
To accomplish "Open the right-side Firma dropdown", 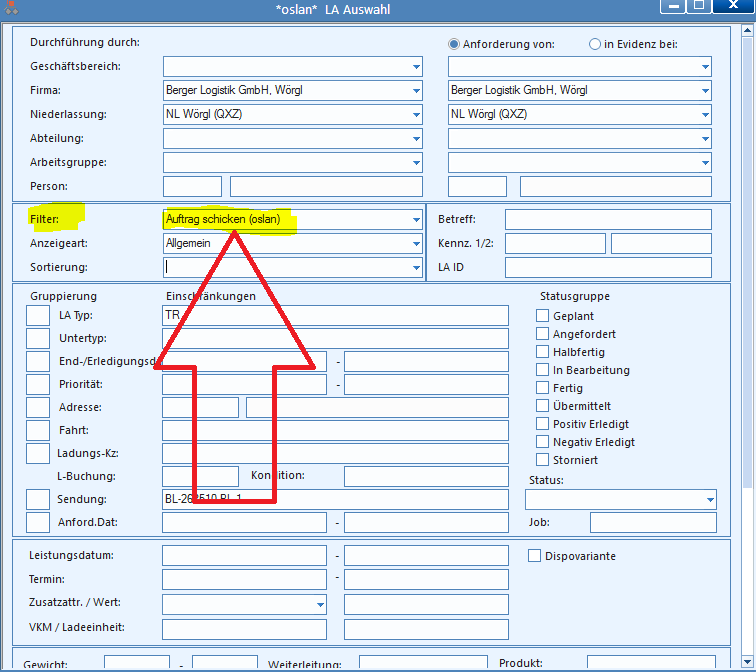I will point(705,91).
